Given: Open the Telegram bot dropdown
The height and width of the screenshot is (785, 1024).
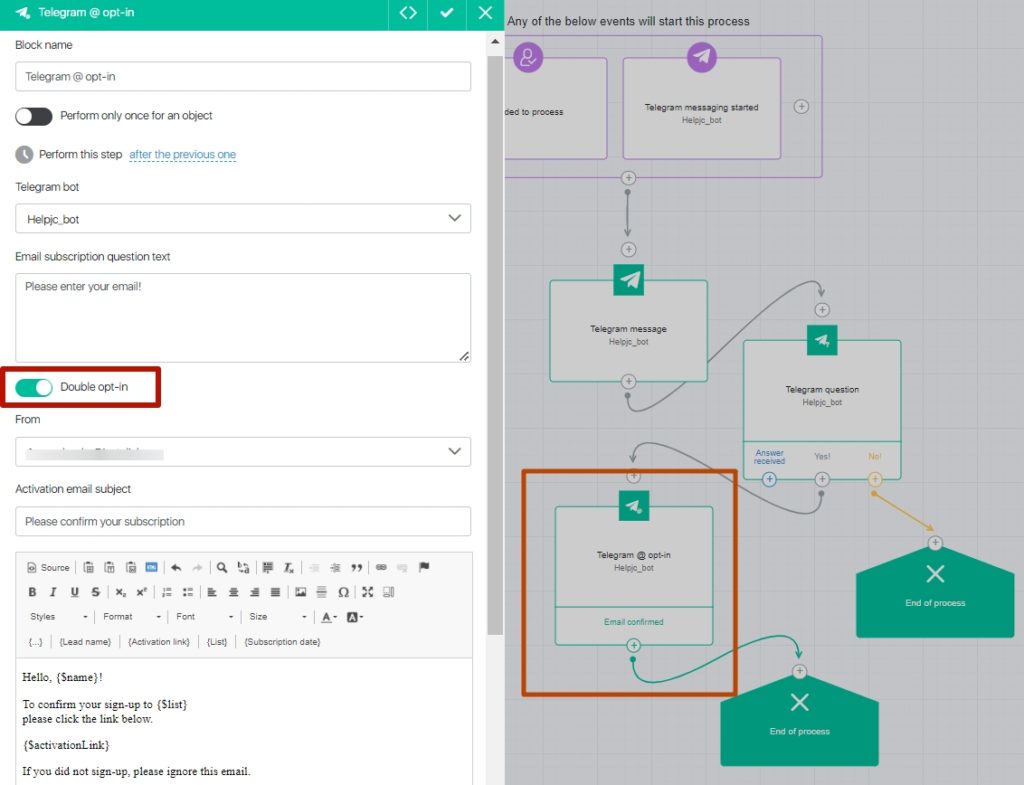Looking at the screenshot, I should coord(243,219).
